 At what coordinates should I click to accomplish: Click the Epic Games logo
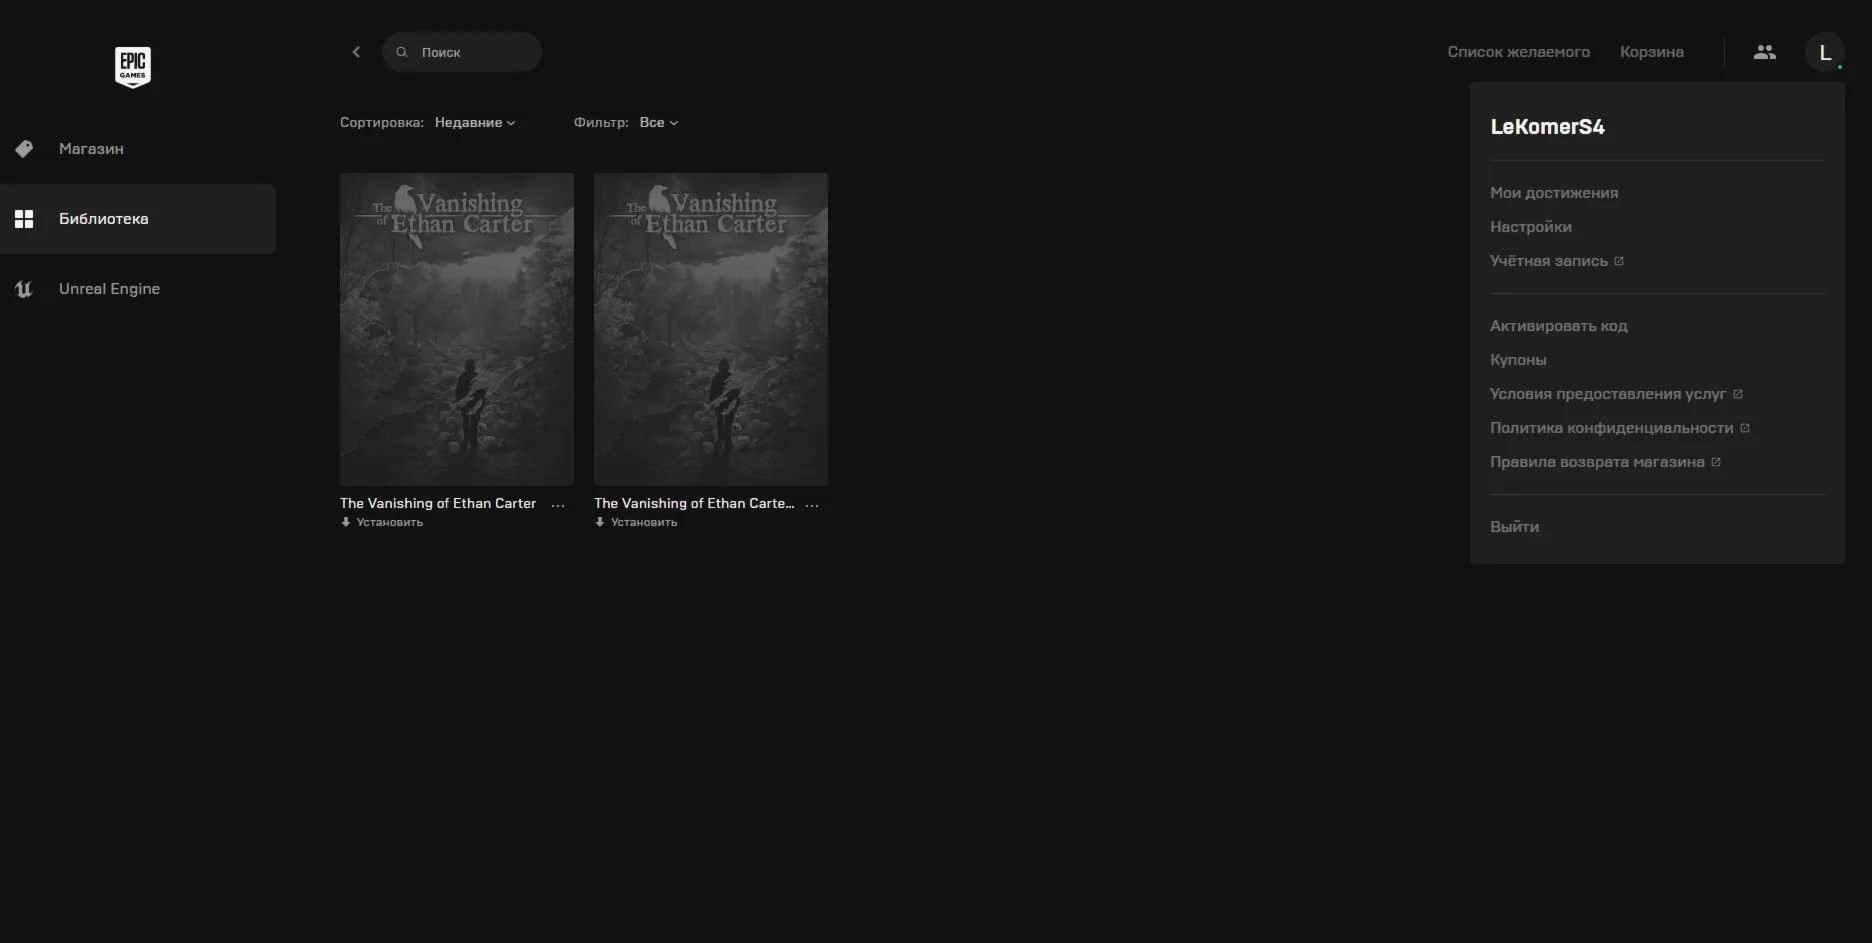click(133, 67)
